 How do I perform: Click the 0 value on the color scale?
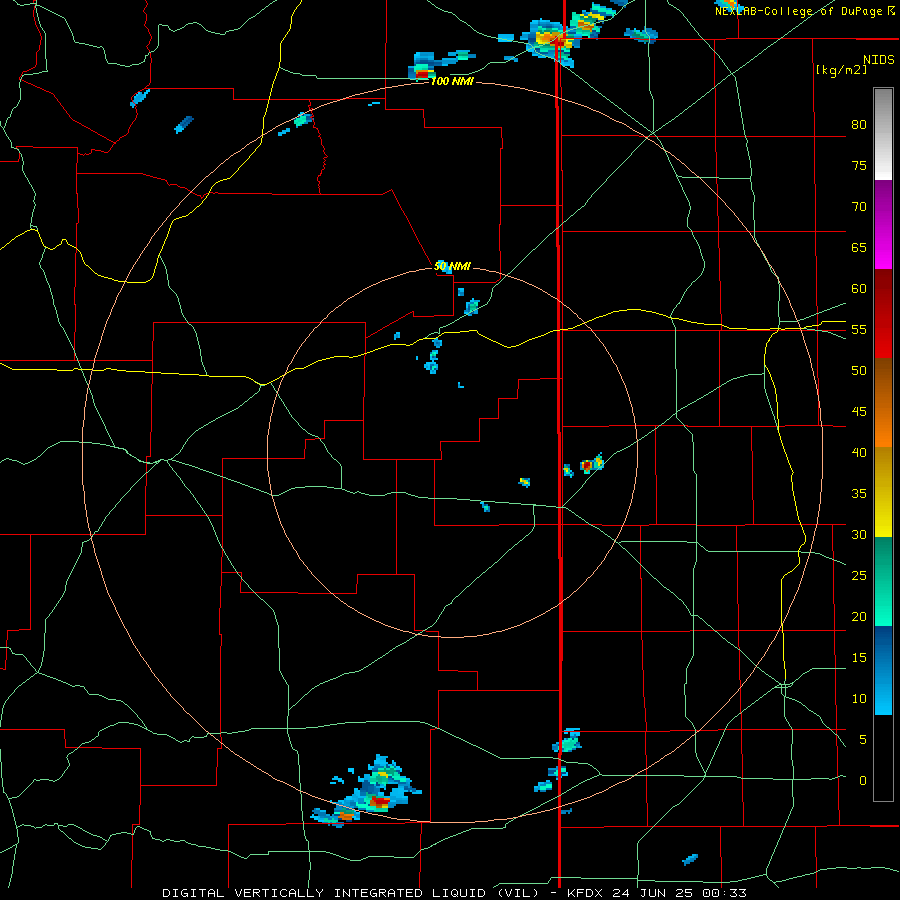point(863,781)
